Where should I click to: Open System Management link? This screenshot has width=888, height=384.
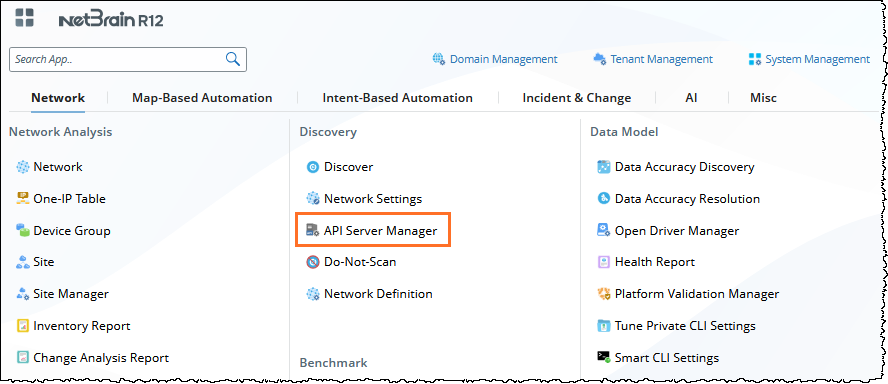tap(809, 59)
